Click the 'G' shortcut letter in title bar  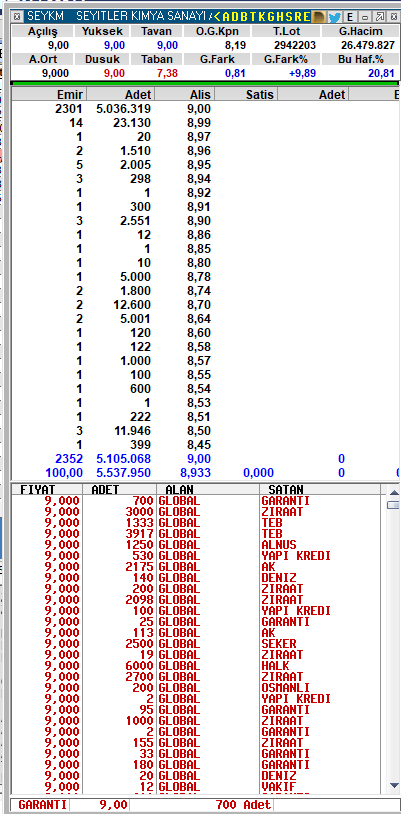[269, 17]
